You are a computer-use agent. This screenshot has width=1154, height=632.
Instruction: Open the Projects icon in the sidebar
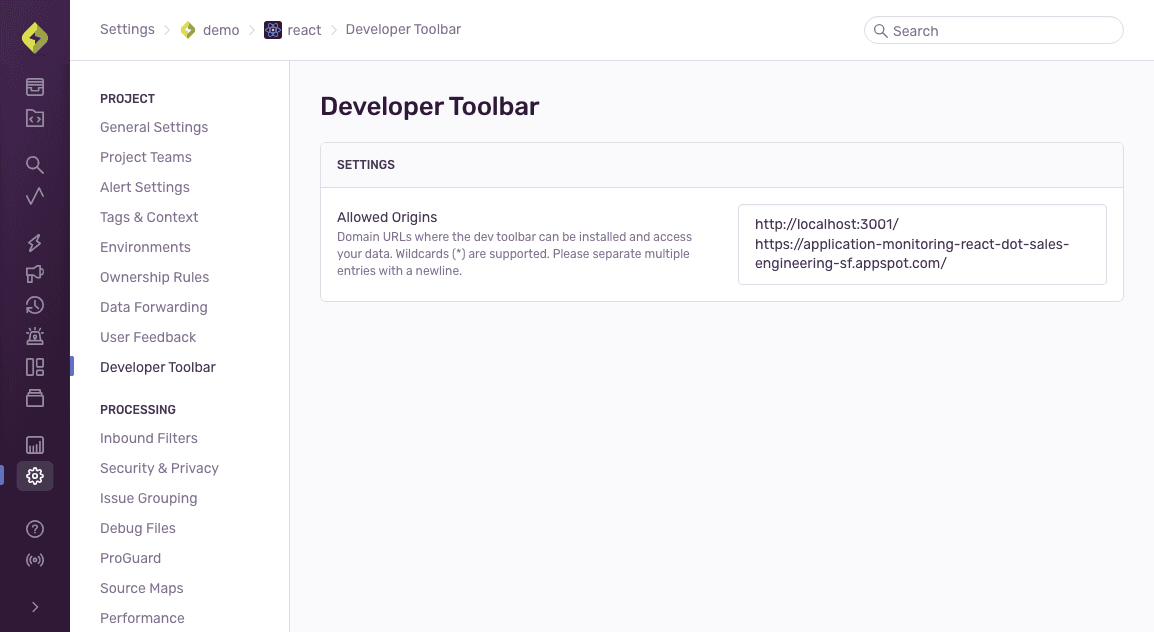tap(34, 117)
